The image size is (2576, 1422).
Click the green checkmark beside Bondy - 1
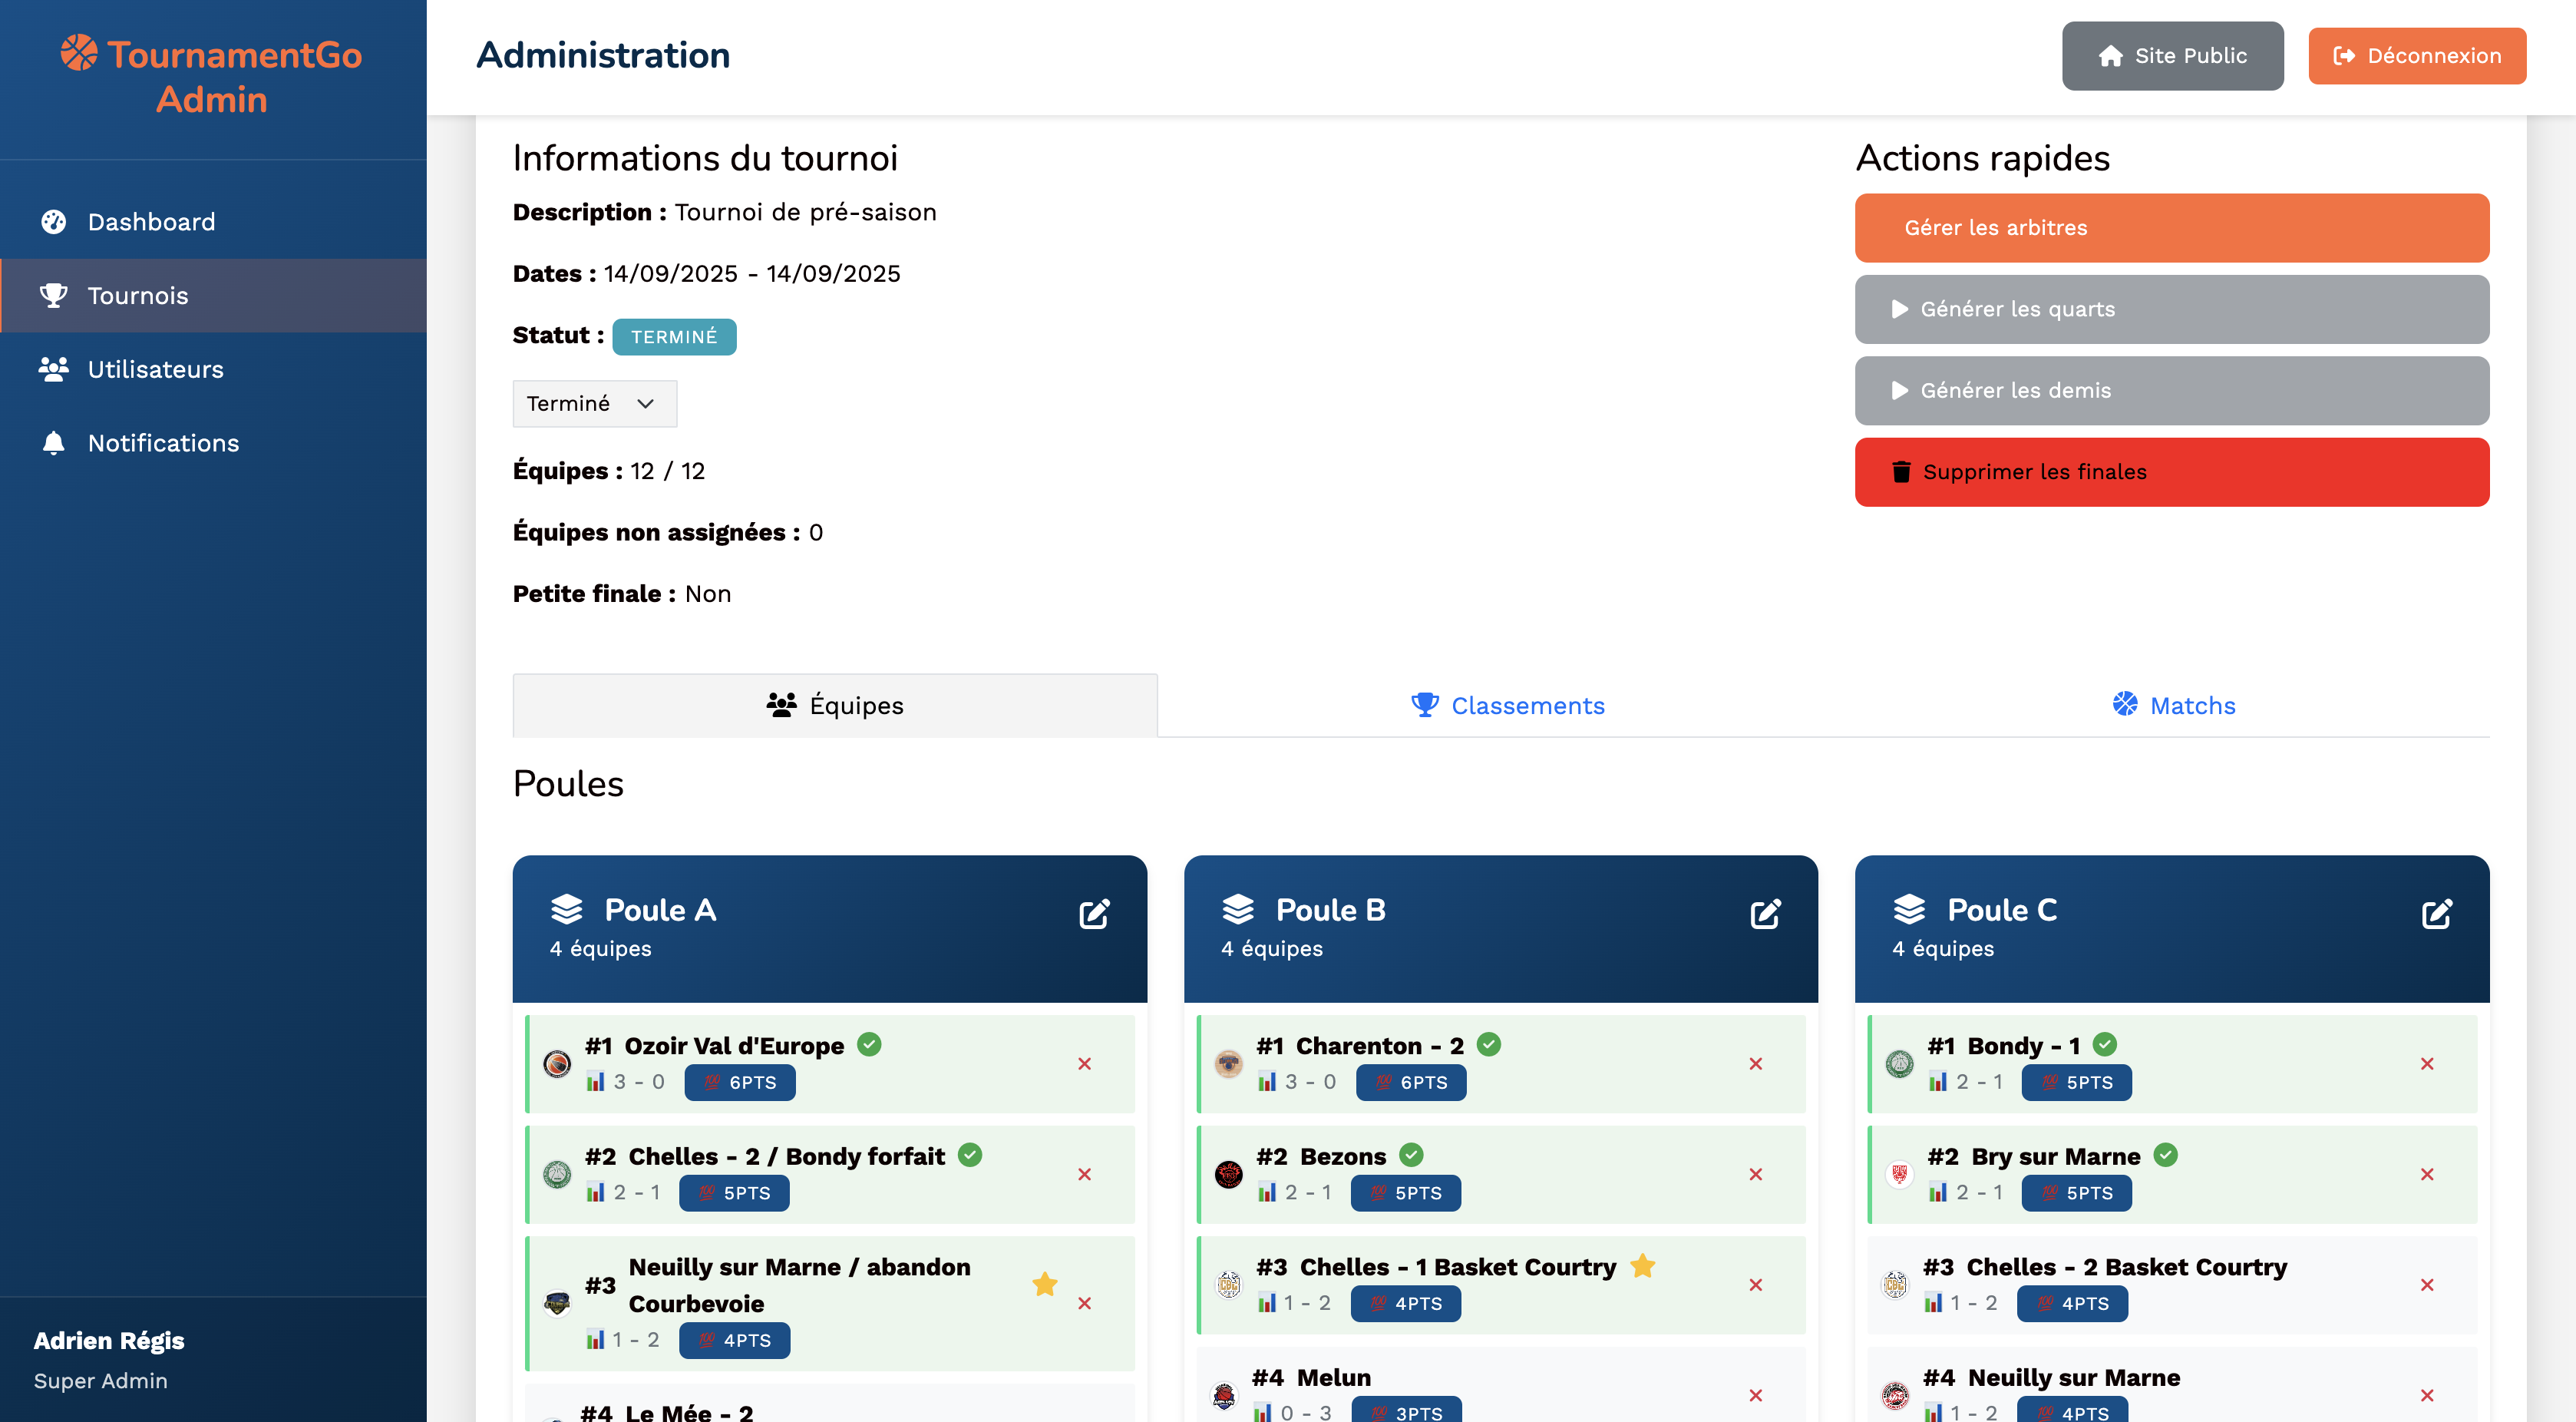click(x=2104, y=1044)
